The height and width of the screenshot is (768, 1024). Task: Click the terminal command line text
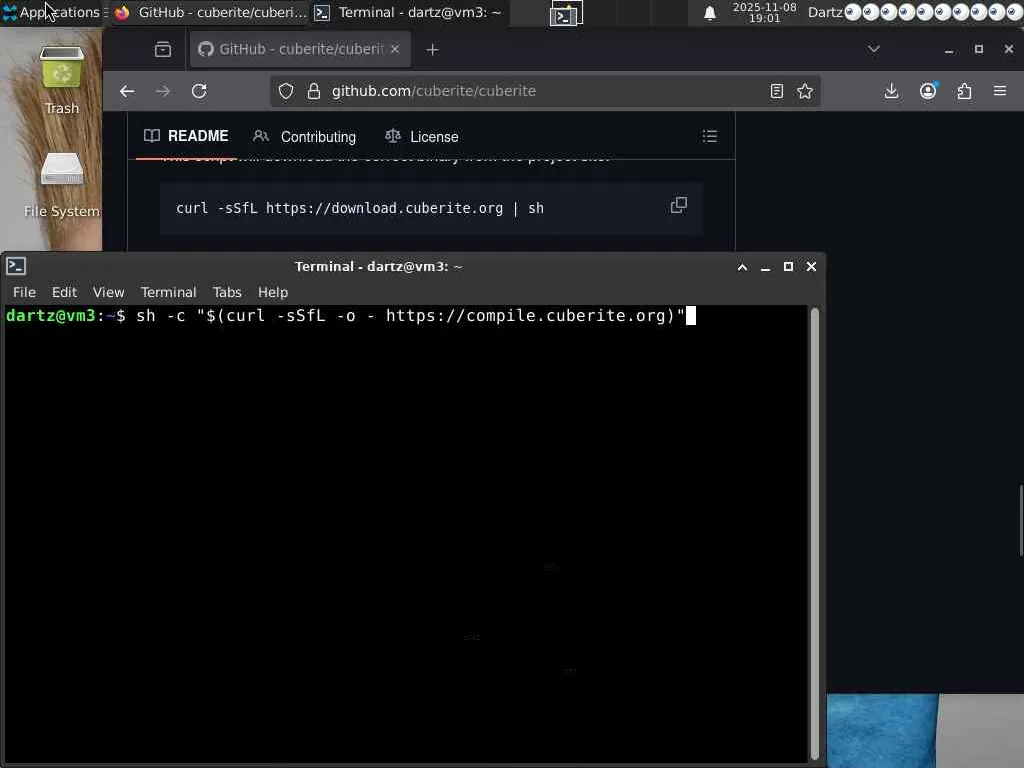(410, 316)
